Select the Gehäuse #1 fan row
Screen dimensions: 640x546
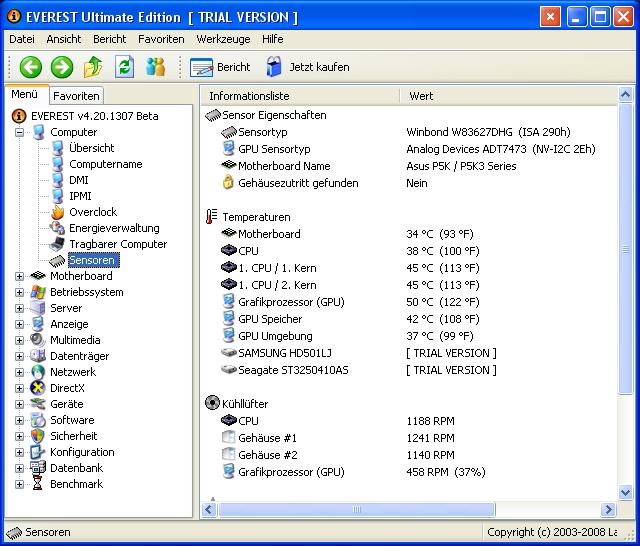(x=408, y=438)
